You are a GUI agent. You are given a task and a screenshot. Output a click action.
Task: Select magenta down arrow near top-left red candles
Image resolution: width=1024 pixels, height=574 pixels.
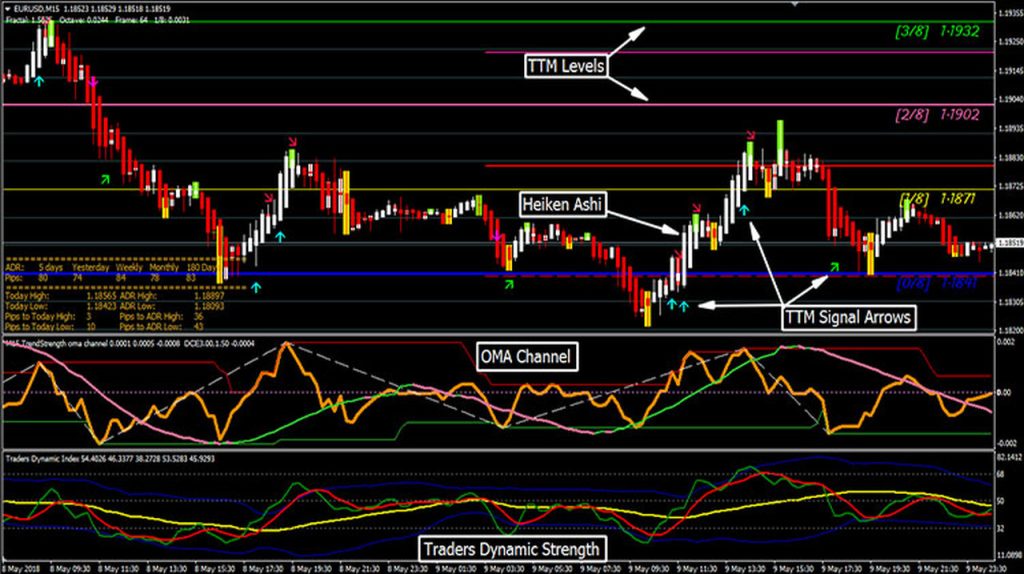[93, 81]
